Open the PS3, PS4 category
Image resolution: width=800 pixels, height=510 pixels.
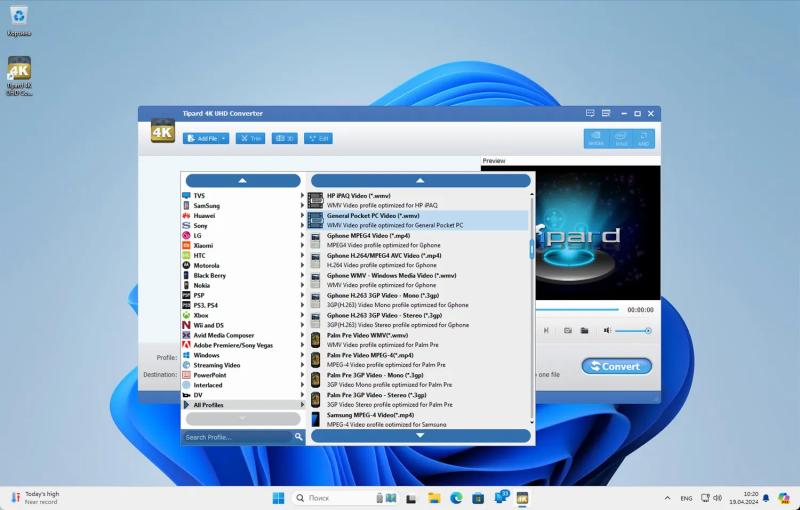click(x=243, y=305)
